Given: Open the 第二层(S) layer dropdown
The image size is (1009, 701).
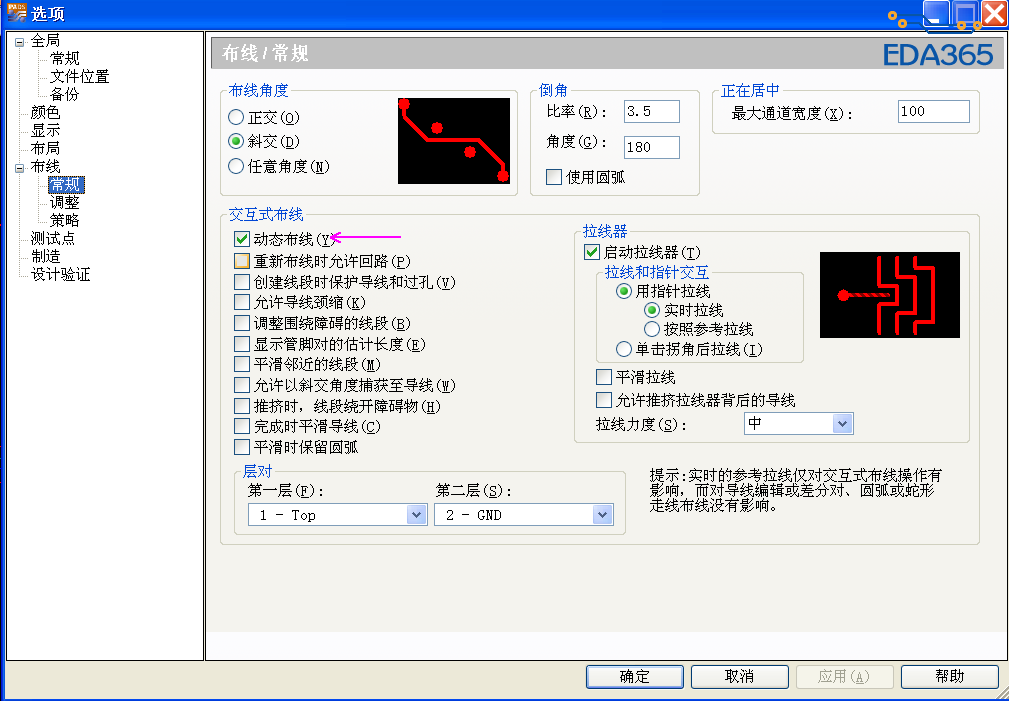Looking at the screenshot, I should tap(523, 515).
